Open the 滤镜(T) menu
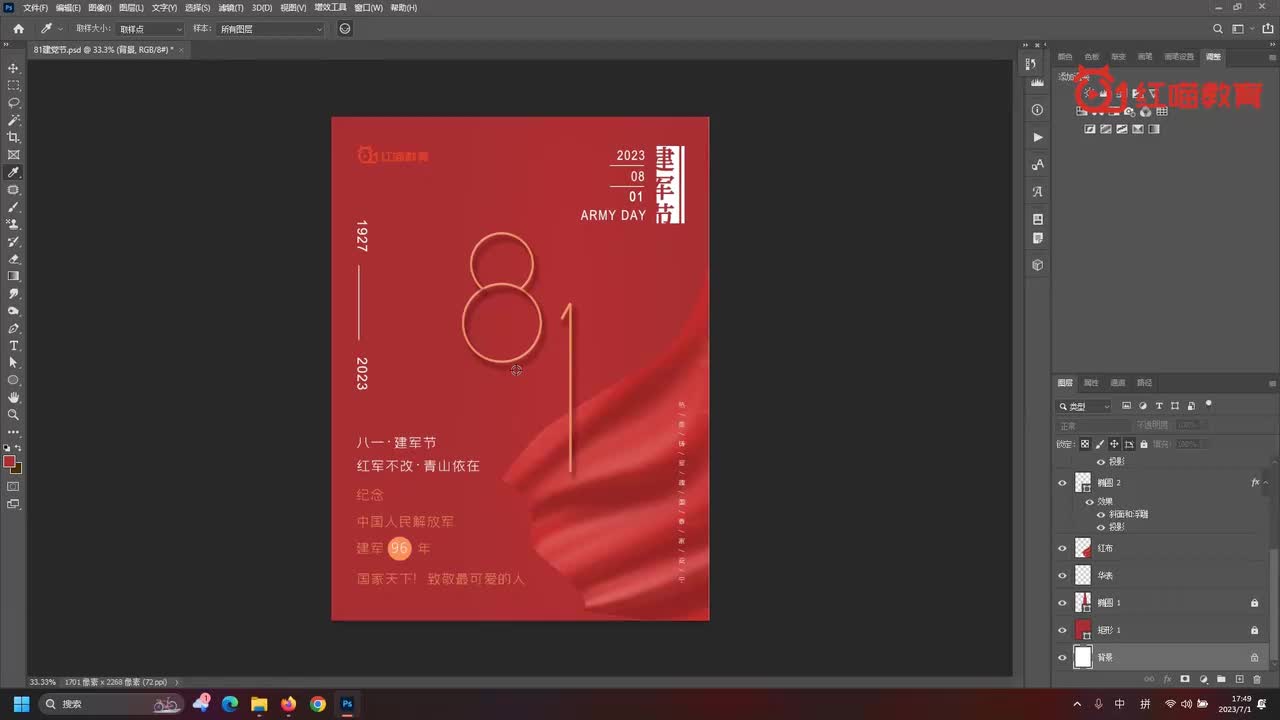Viewport: 1280px width, 720px height. (231, 8)
